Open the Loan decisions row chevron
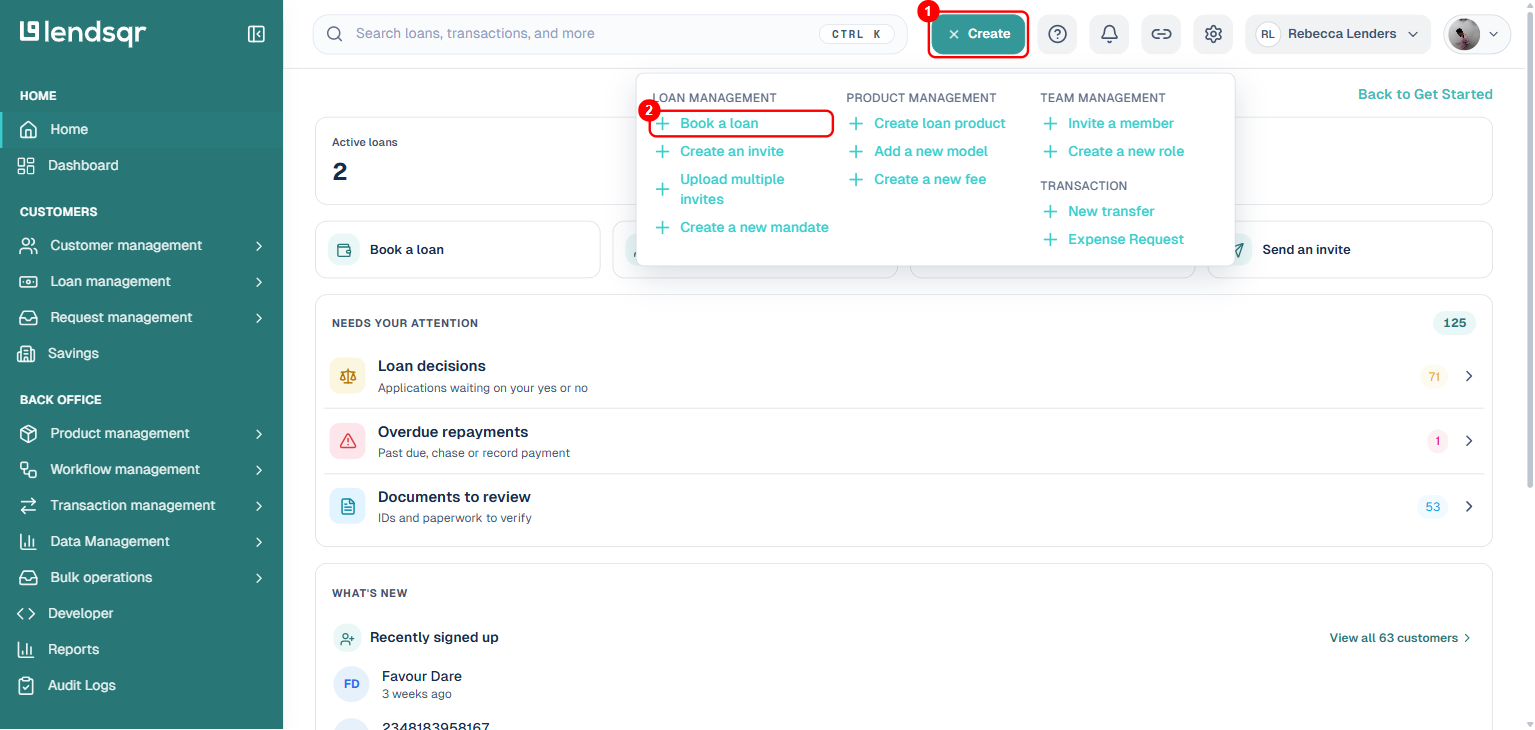 1469,376
